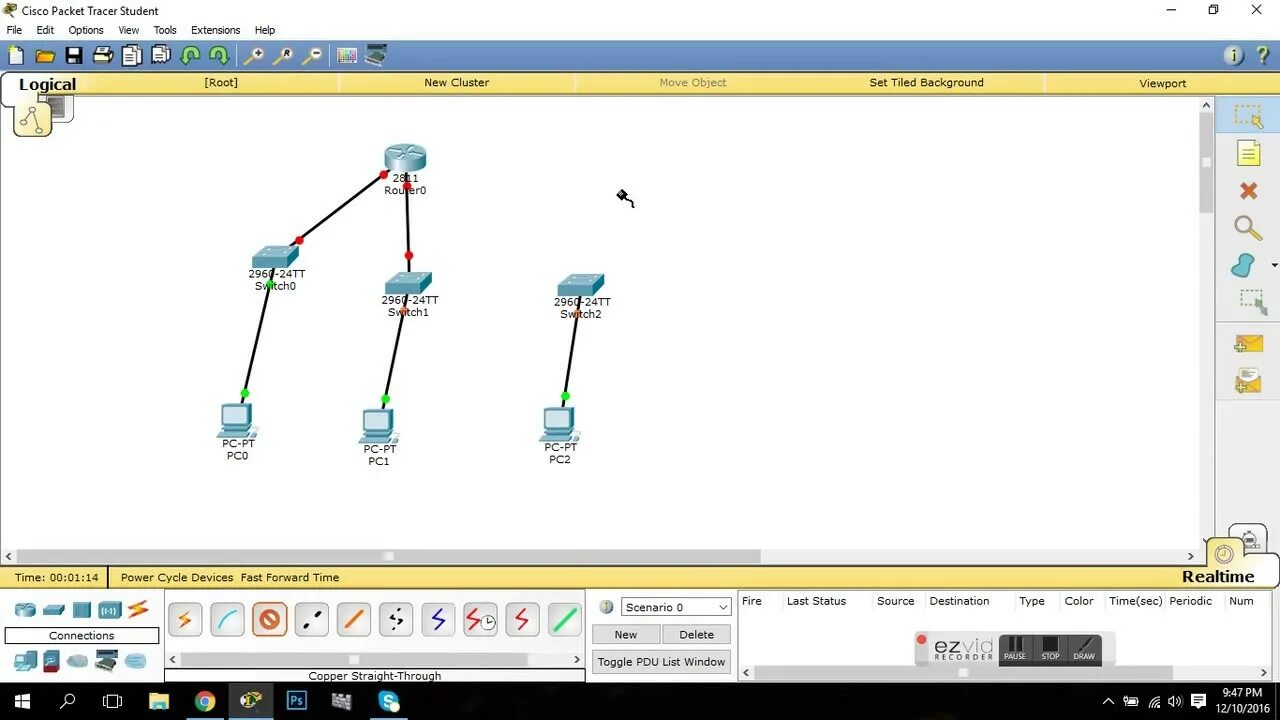
Task: Pick the orange Fiber cable
Action: pos(353,620)
